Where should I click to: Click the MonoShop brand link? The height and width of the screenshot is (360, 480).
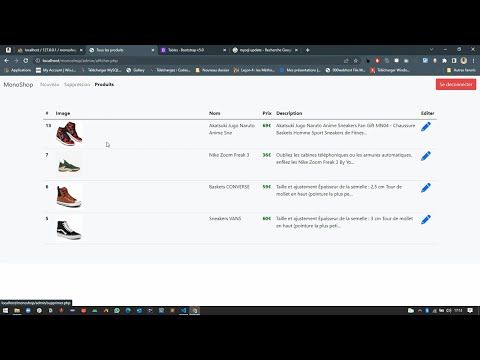tap(18, 85)
